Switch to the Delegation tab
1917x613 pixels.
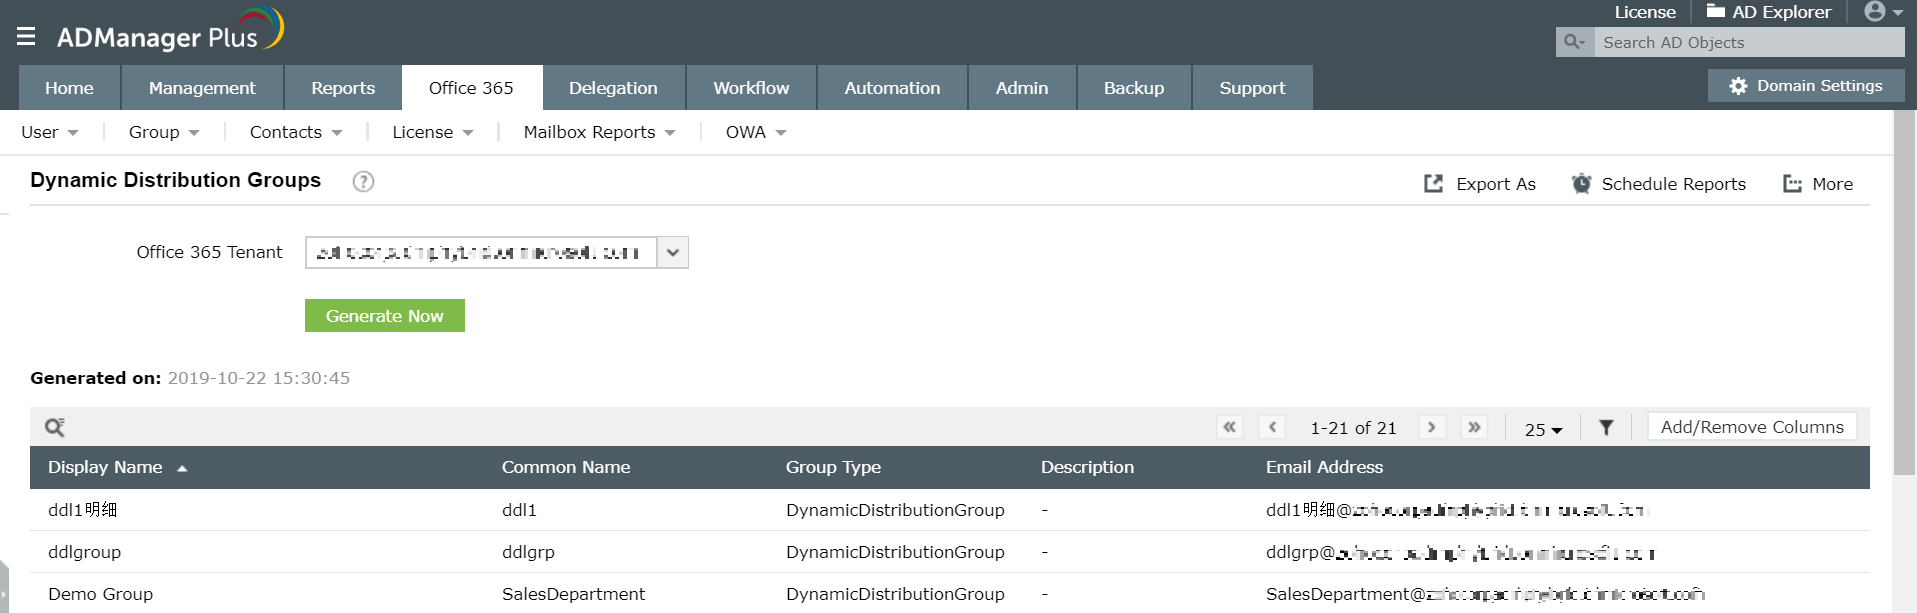pyautogui.click(x=613, y=88)
